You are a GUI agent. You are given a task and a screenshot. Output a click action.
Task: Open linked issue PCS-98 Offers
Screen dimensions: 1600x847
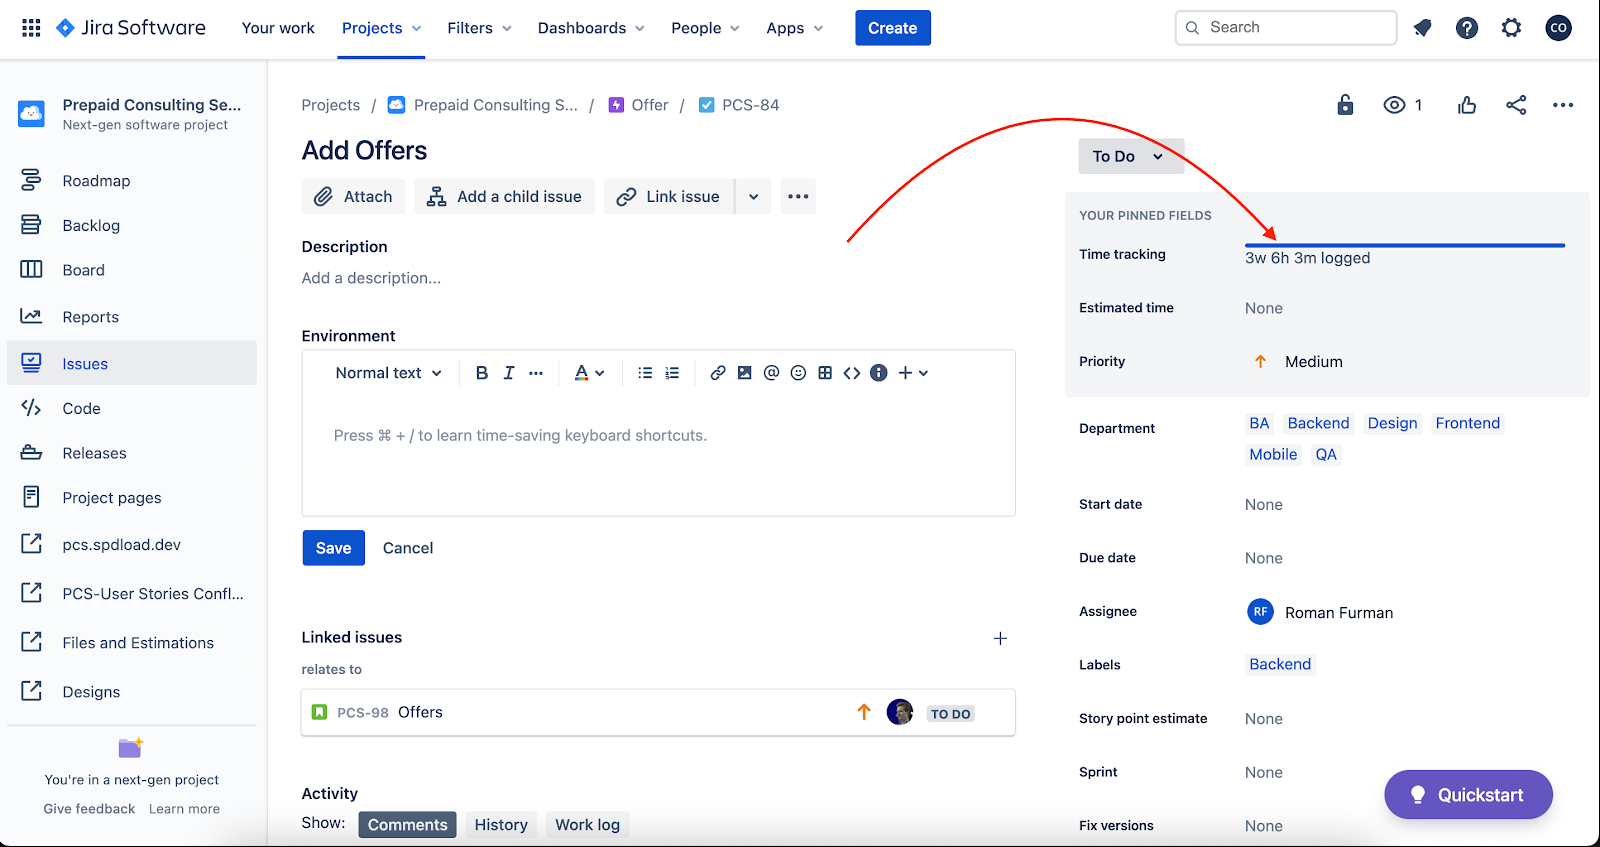click(x=658, y=713)
